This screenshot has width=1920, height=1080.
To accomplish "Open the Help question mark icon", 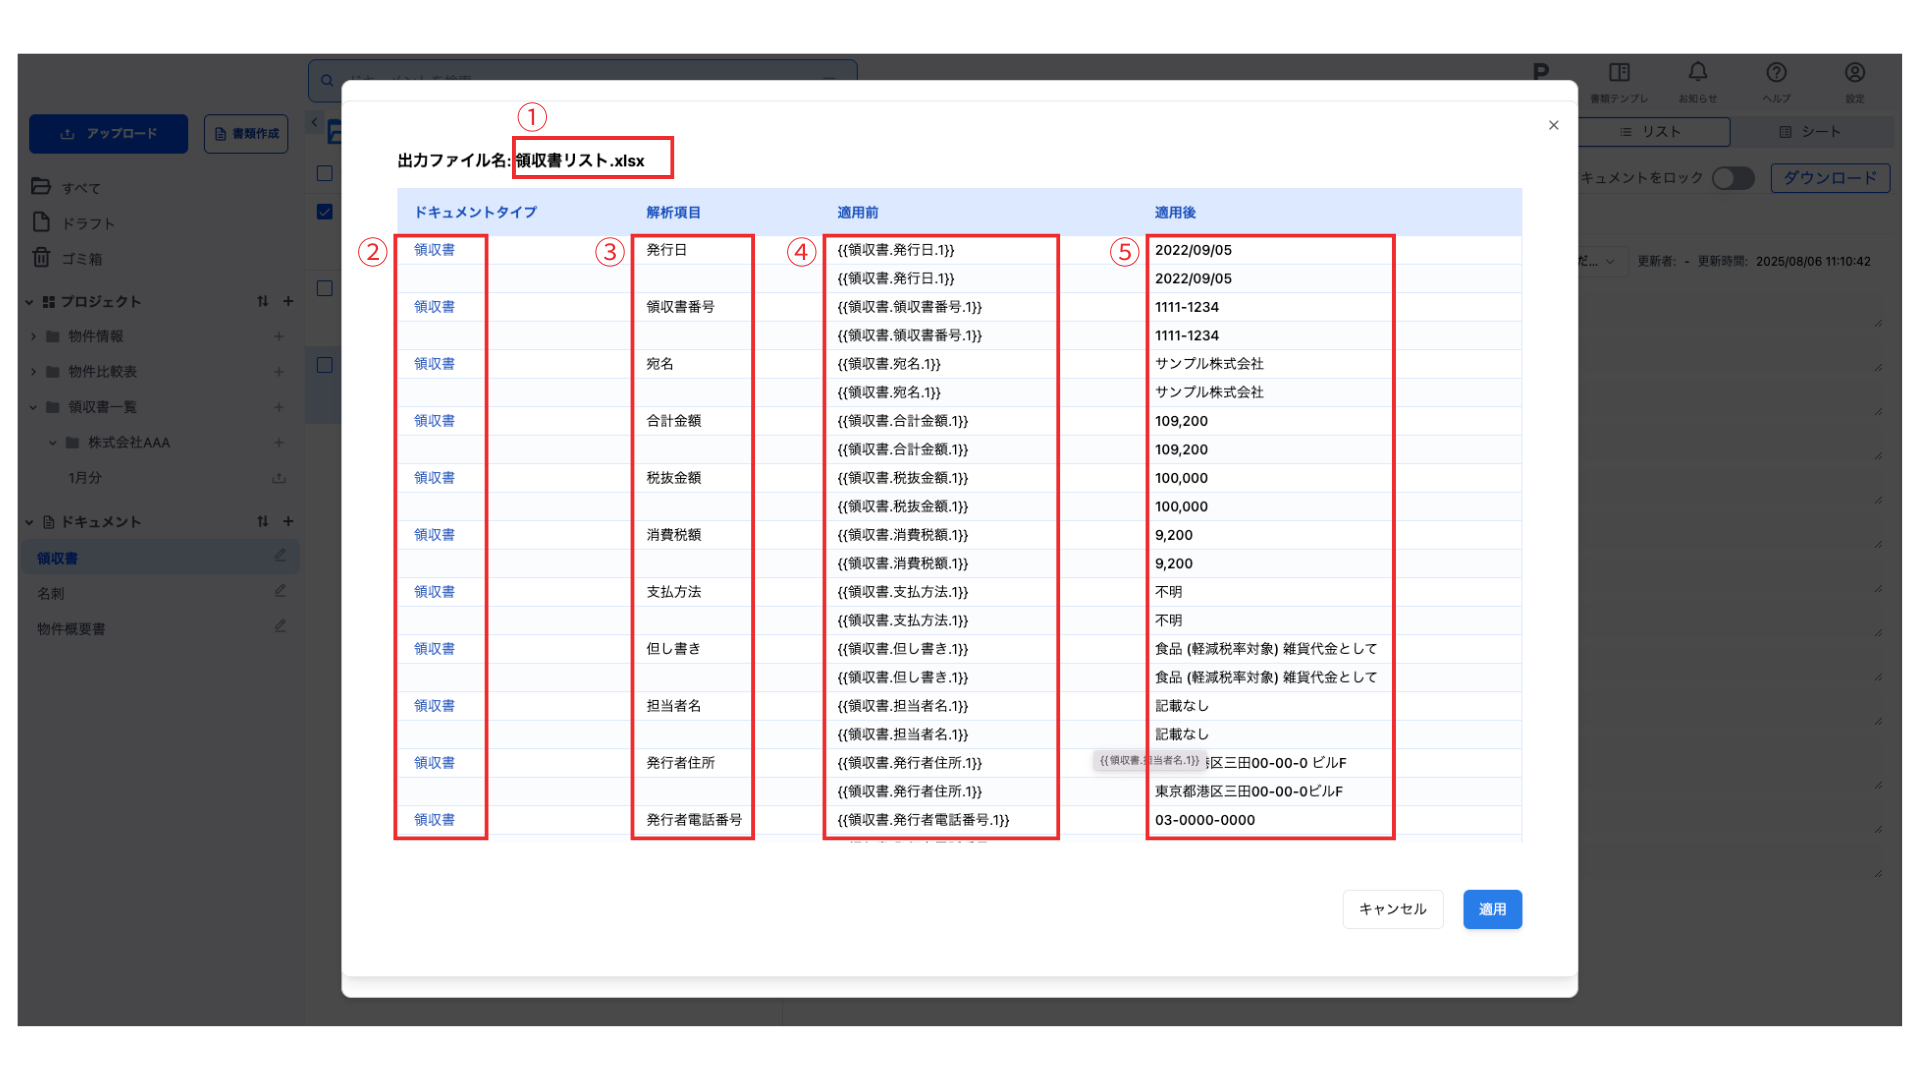I will pyautogui.click(x=1776, y=73).
